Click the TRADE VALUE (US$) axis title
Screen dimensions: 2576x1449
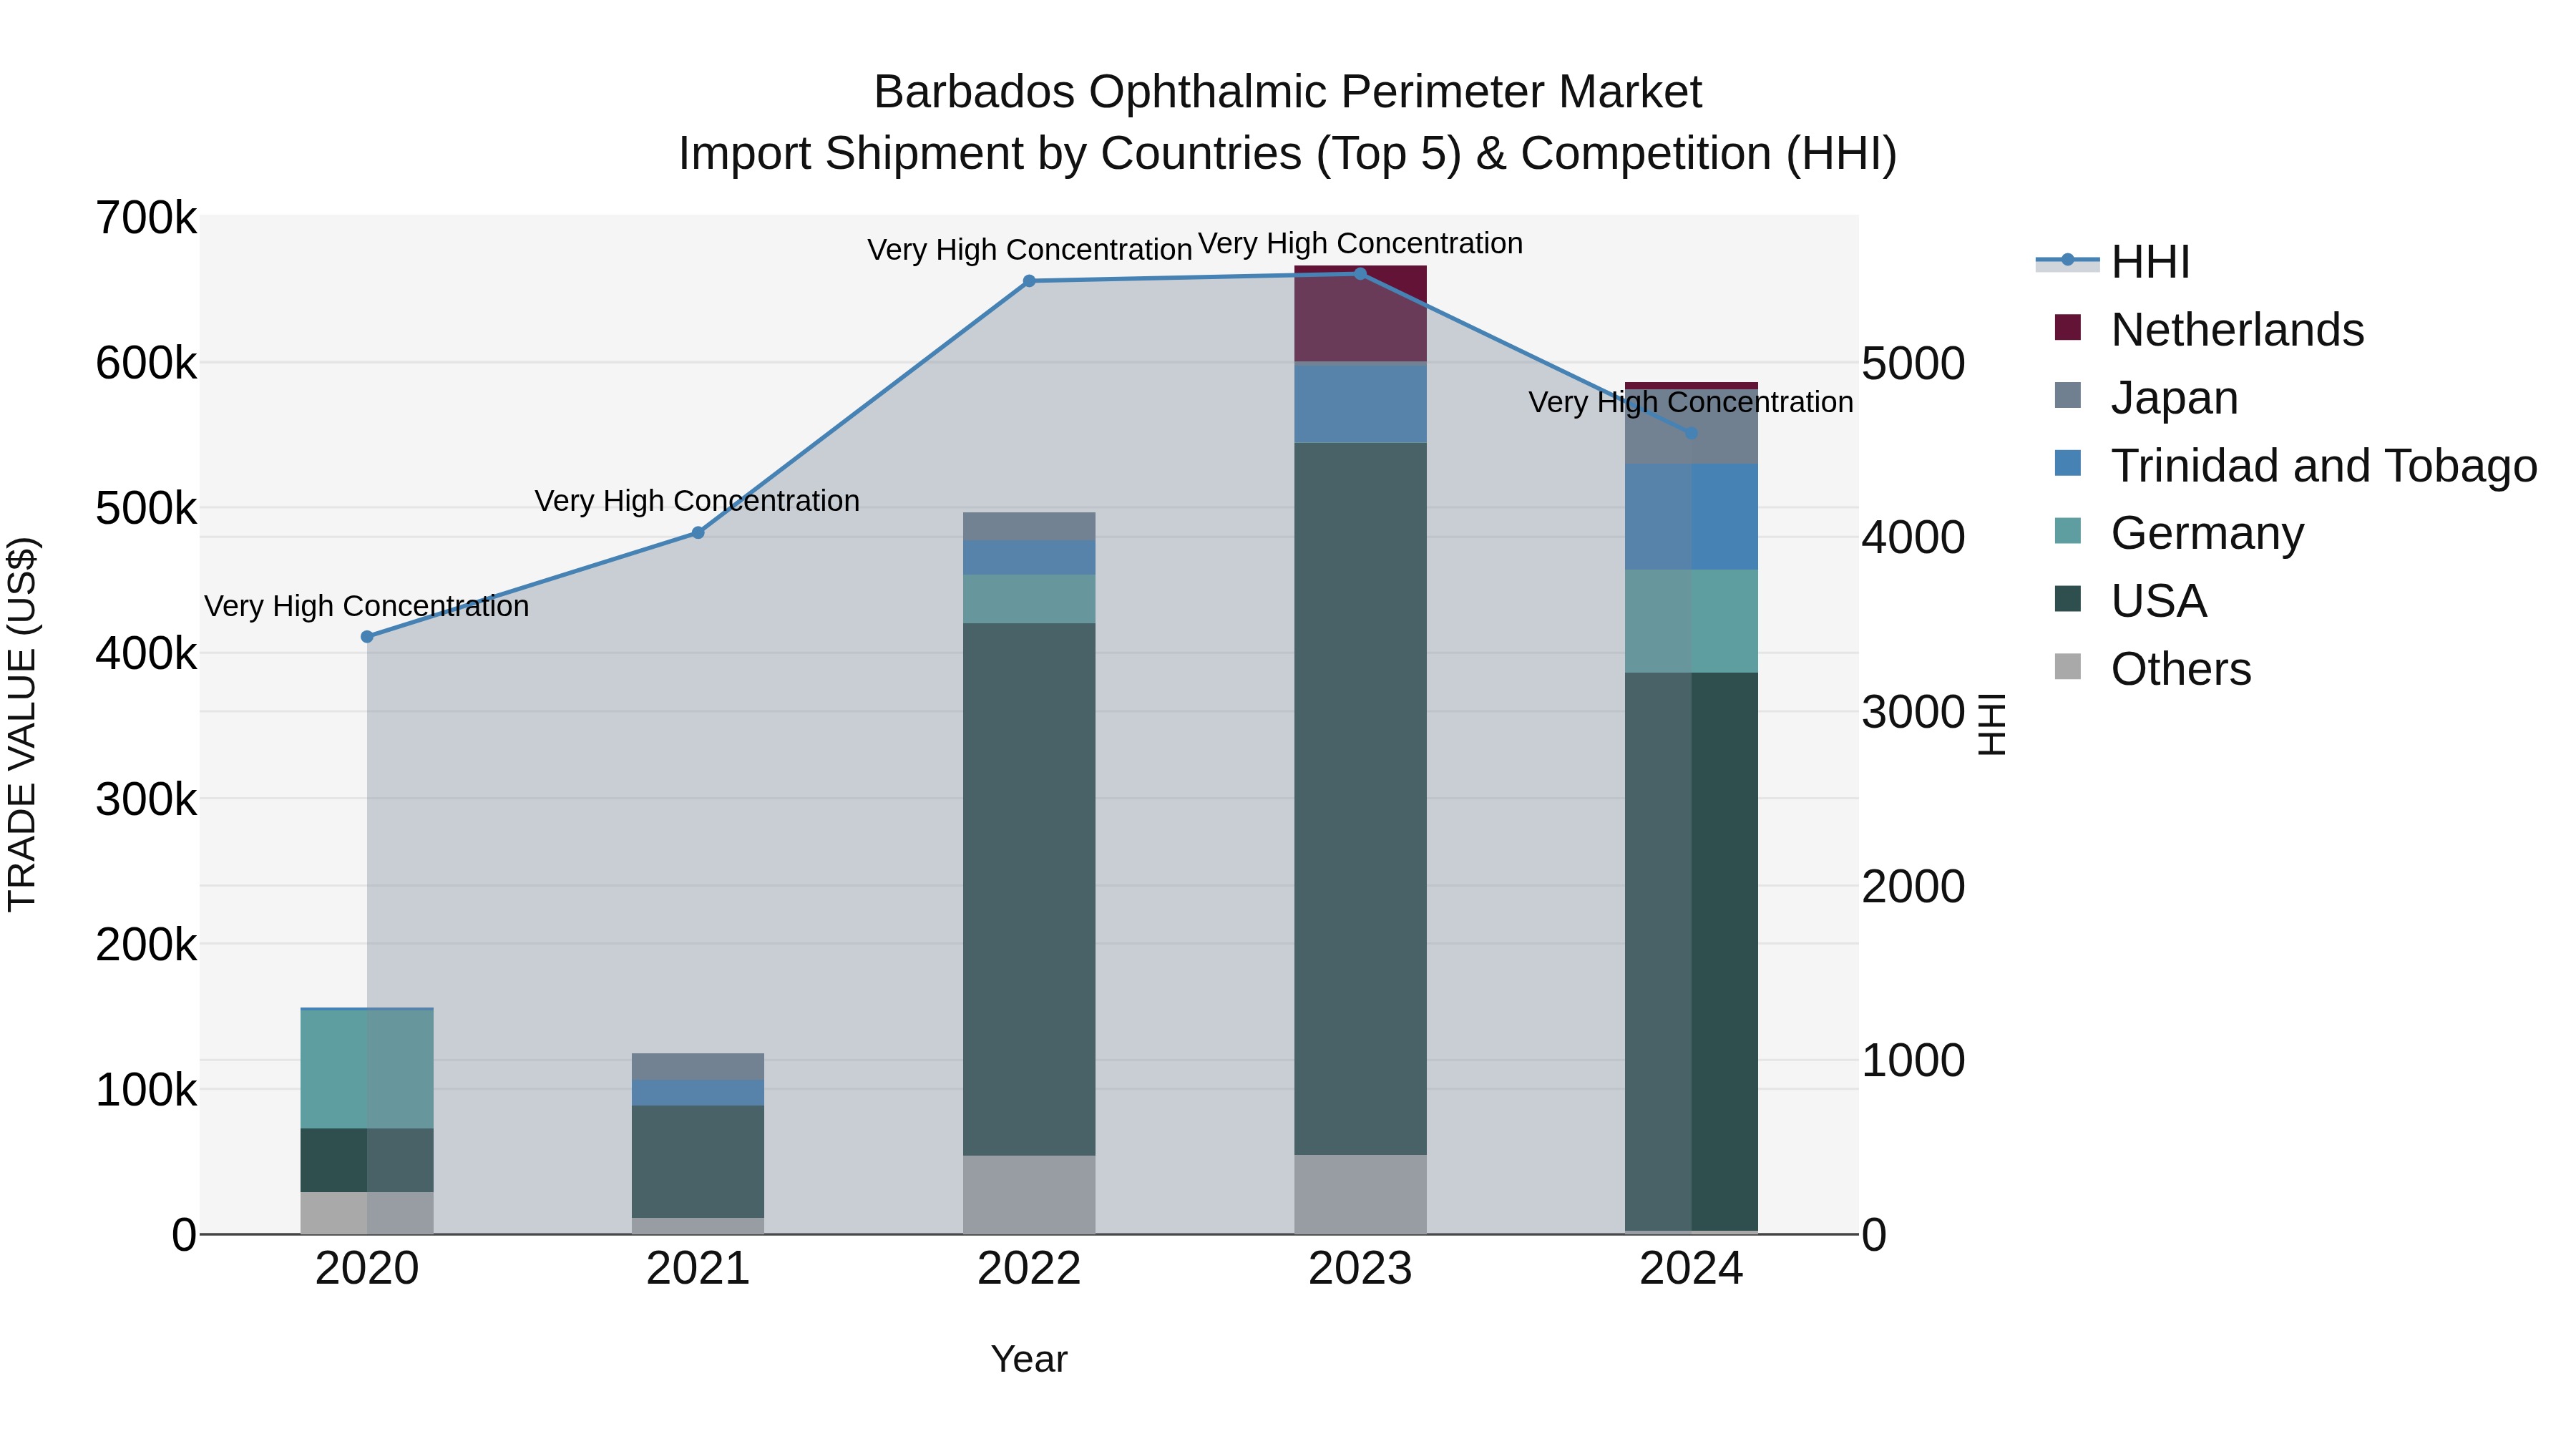(22, 724)
